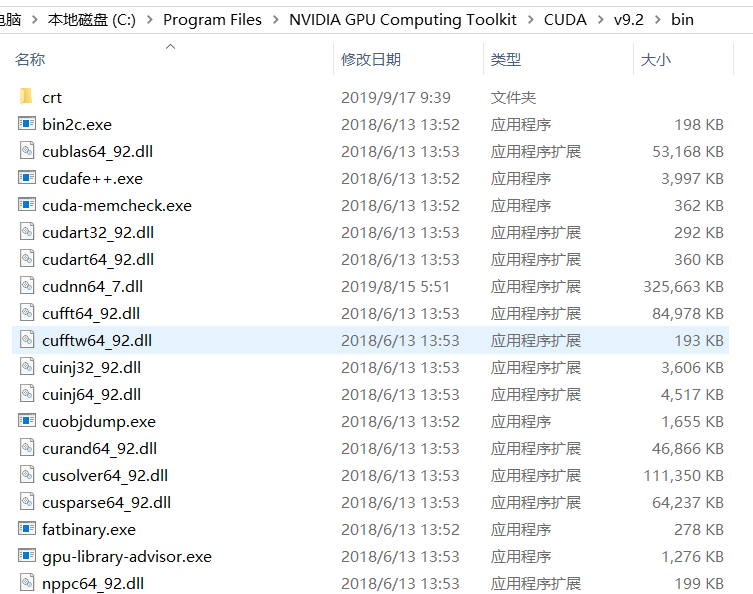Image resolution: width=753 pixels, height=594 pixels.
Task: Expand the breadcrumb chevron after v9.2
Action: pyautogui.click(x=657, y=20)
